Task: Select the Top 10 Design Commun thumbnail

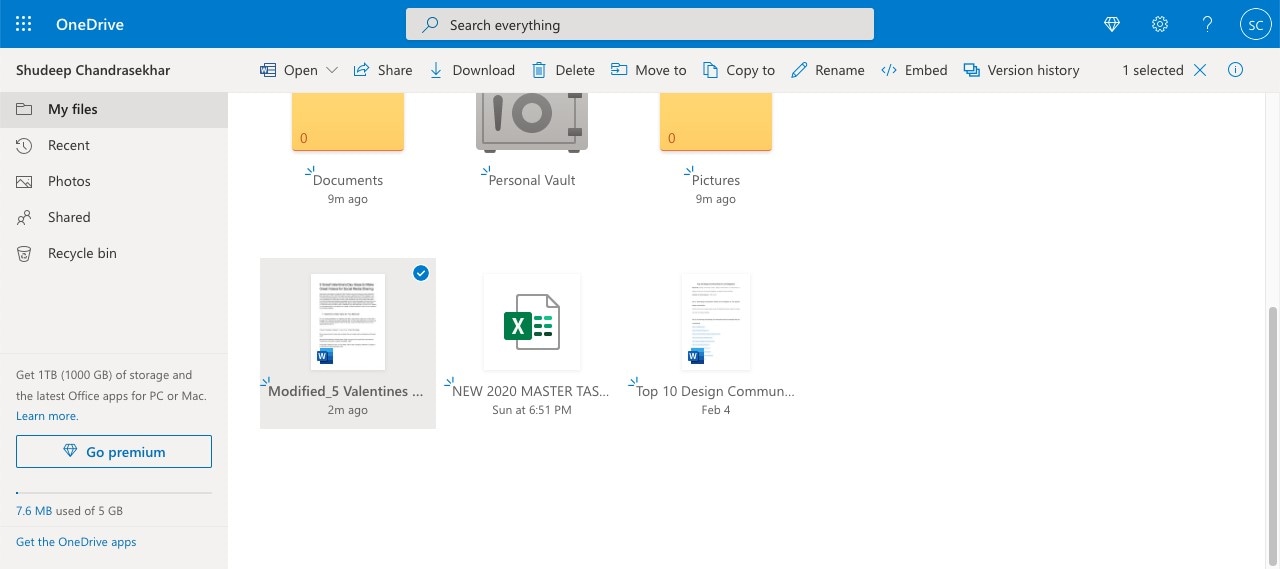Action: [x=716, y=321]
